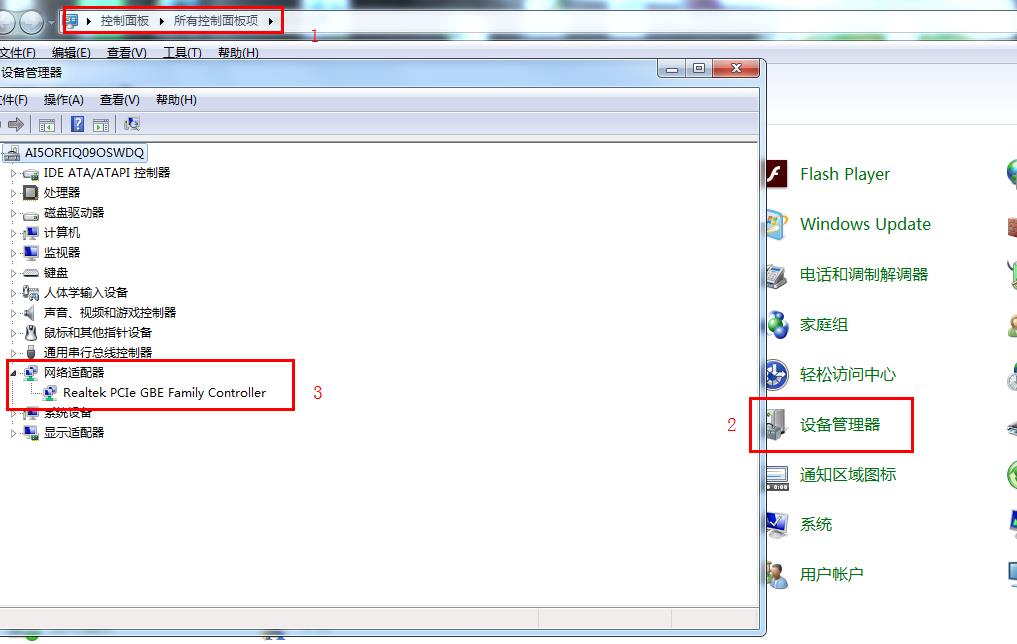This screenshot has width=1017, height=644.
Task: Click the 设备管理器 icon in Control Panel
Action: [776, 425]
